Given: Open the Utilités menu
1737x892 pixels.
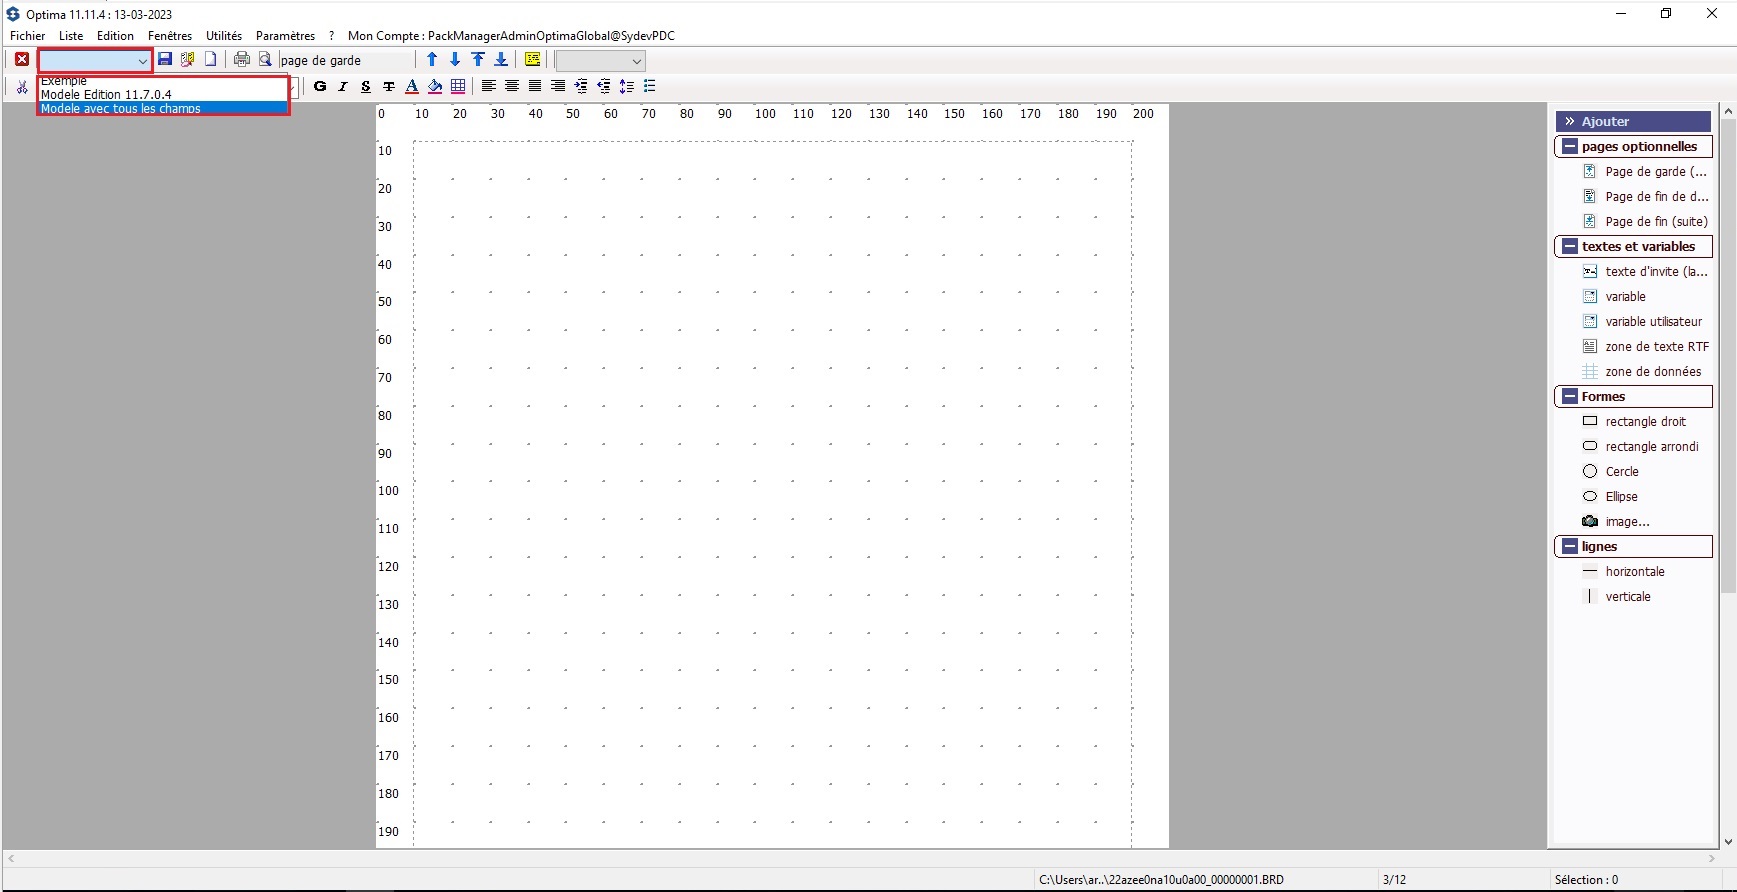Looking at the screenshot, I should tap(224, 36).
